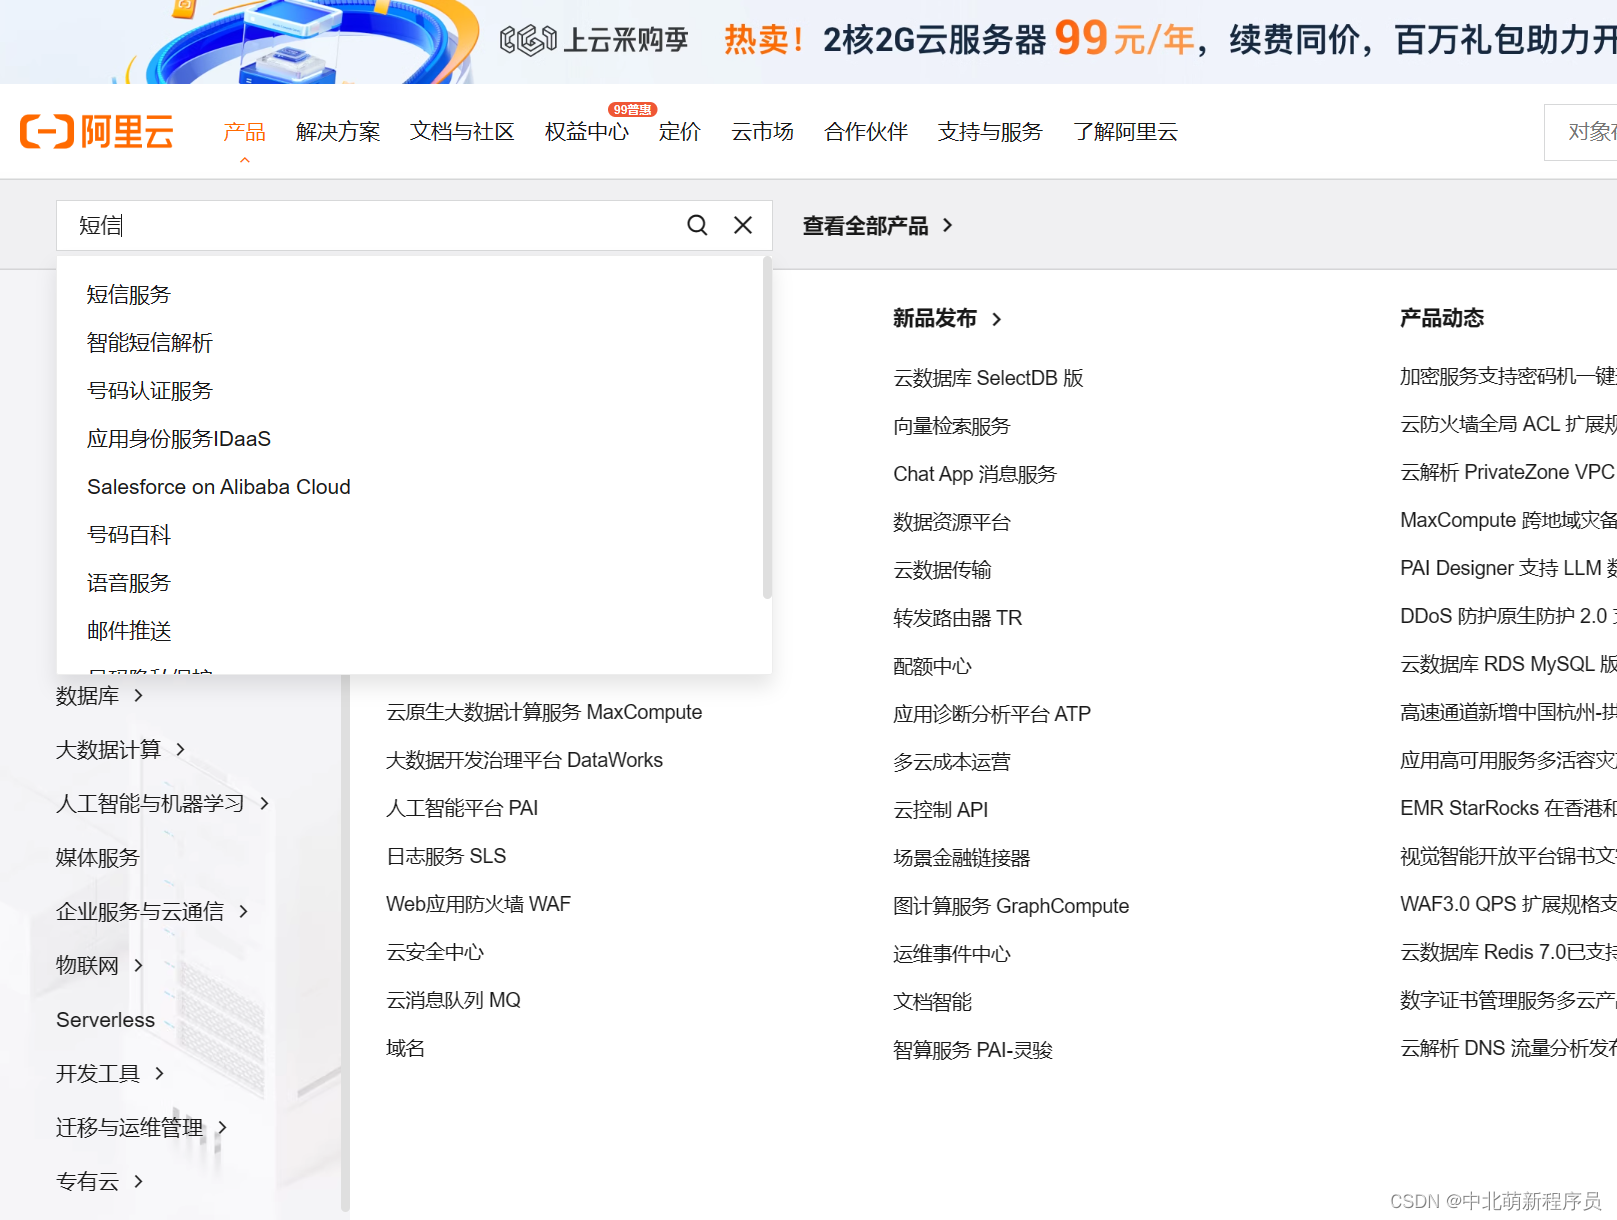Select suggestion 智能短信解析

(x=150, y=343)
